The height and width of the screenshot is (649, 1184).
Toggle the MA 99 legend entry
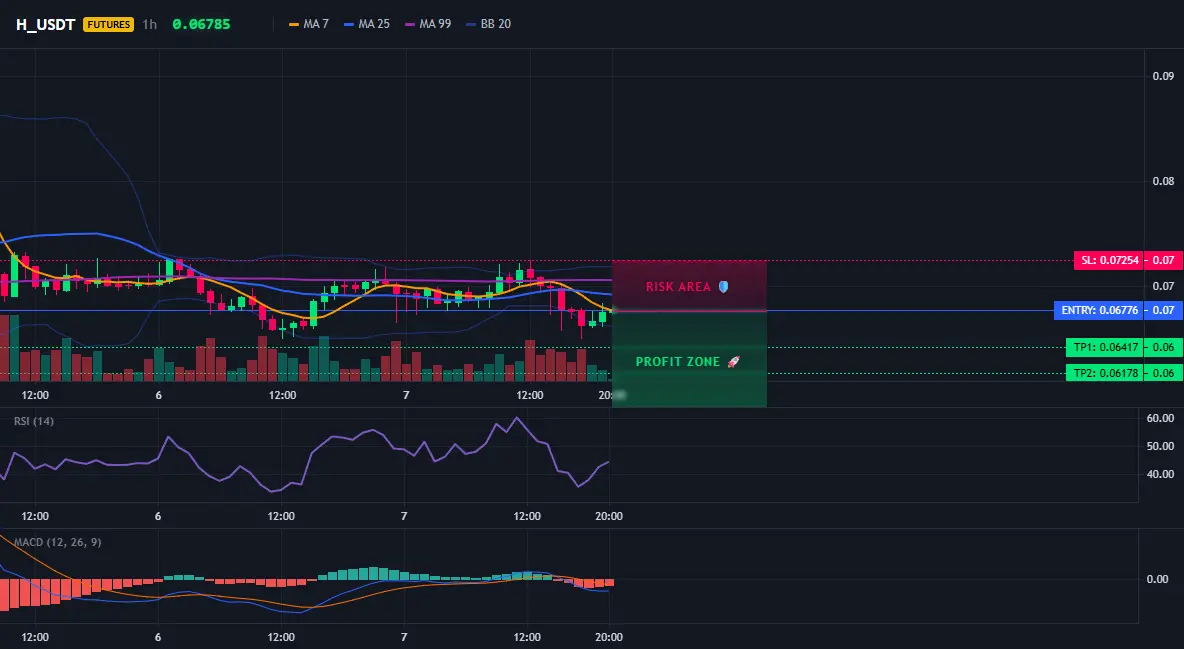pyautogui.click(x=428, y=24)
